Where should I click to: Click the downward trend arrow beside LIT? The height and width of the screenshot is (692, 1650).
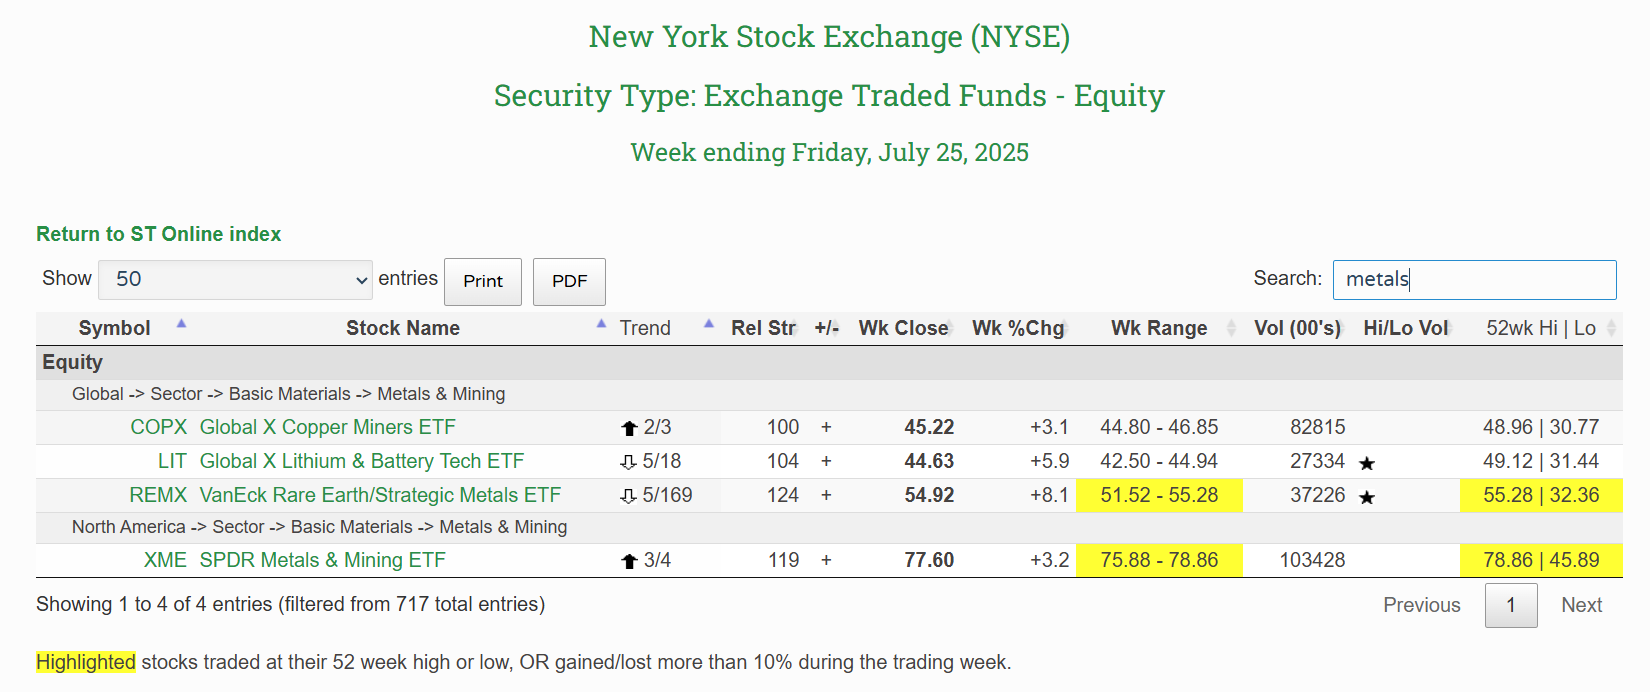pos(629,461)
